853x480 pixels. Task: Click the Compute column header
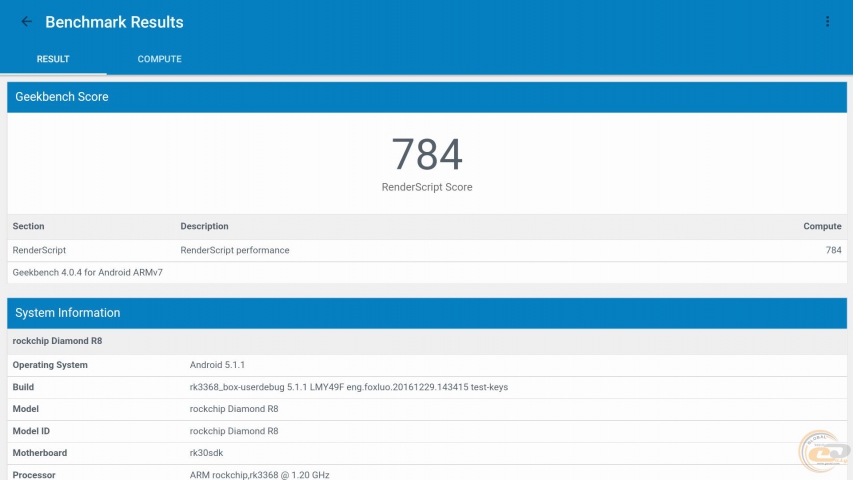pos(822,226)
